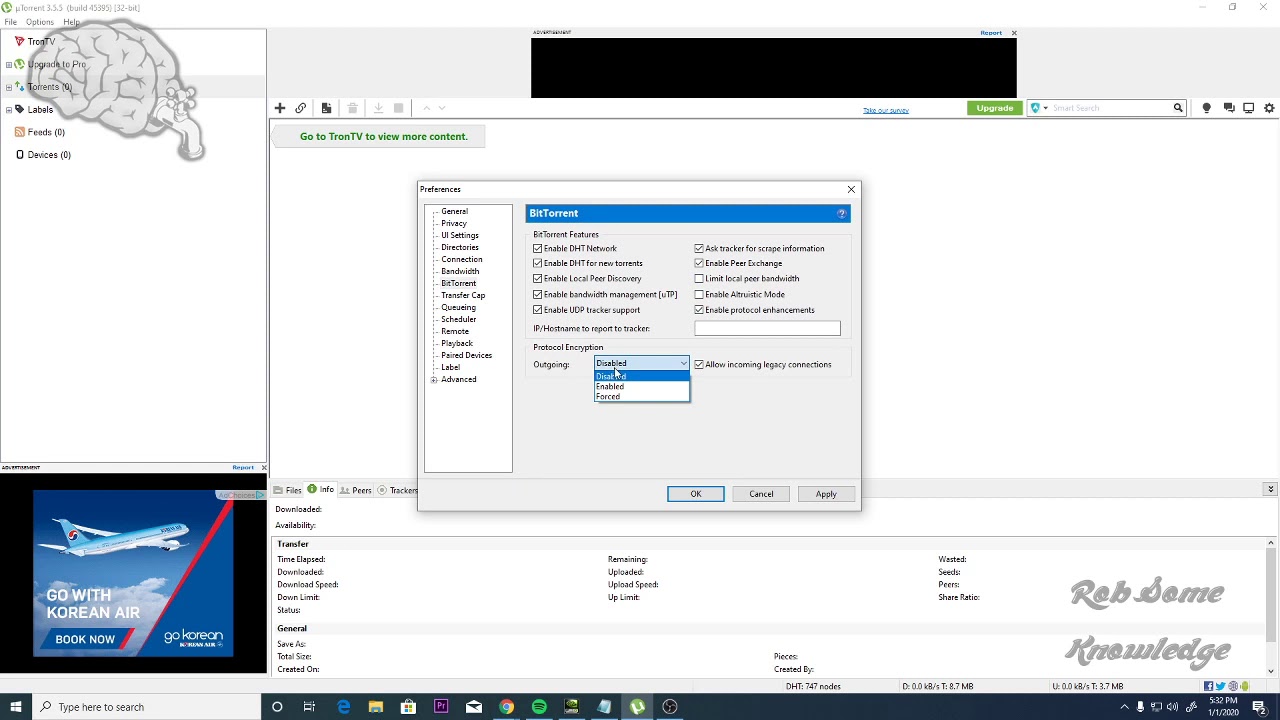Click the Smart Search input field

[1110, 108]
